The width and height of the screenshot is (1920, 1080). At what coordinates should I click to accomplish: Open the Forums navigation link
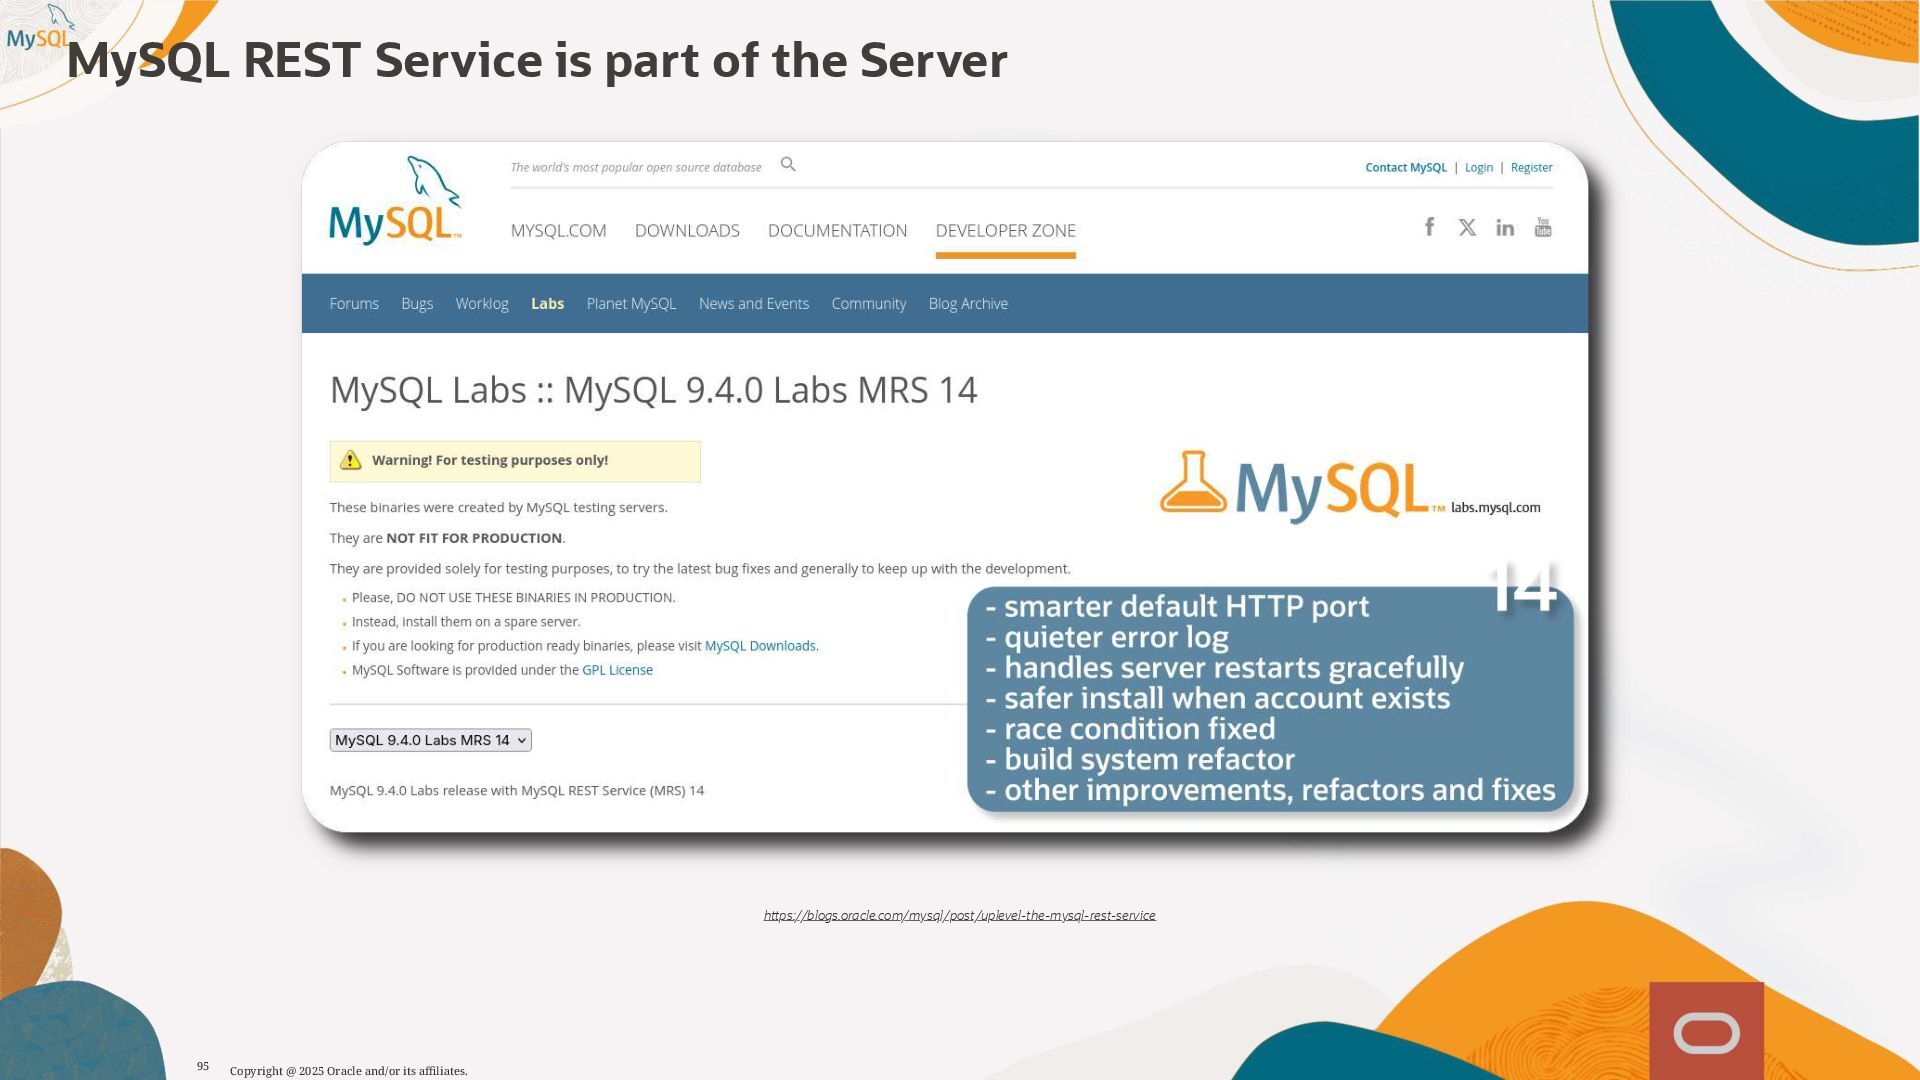(x=354, y=304)
